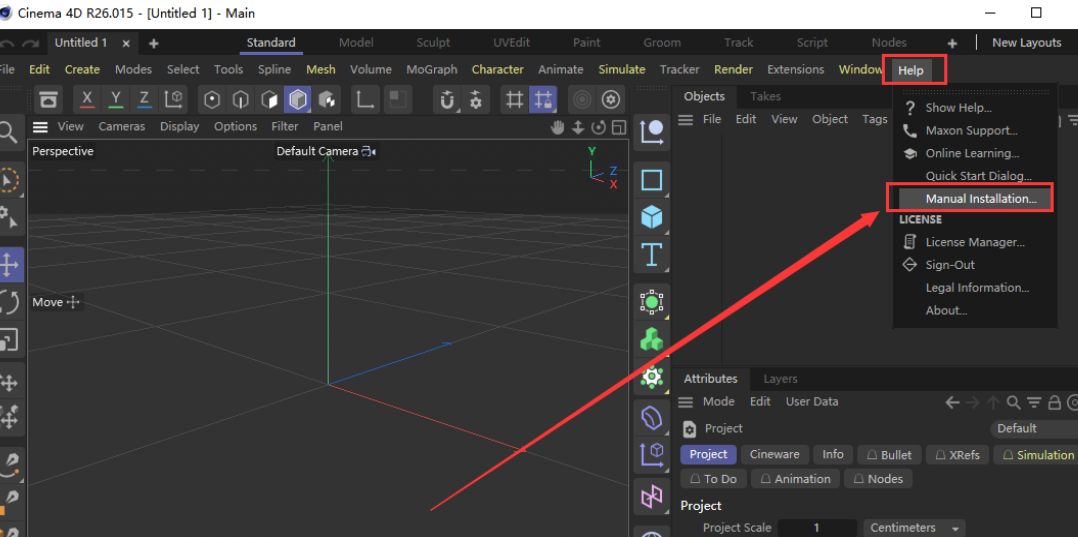Image resolution: width=1078 pixels, height=537 pixels.
Task: Click the Project Scale value field
Action: point(817,528)
